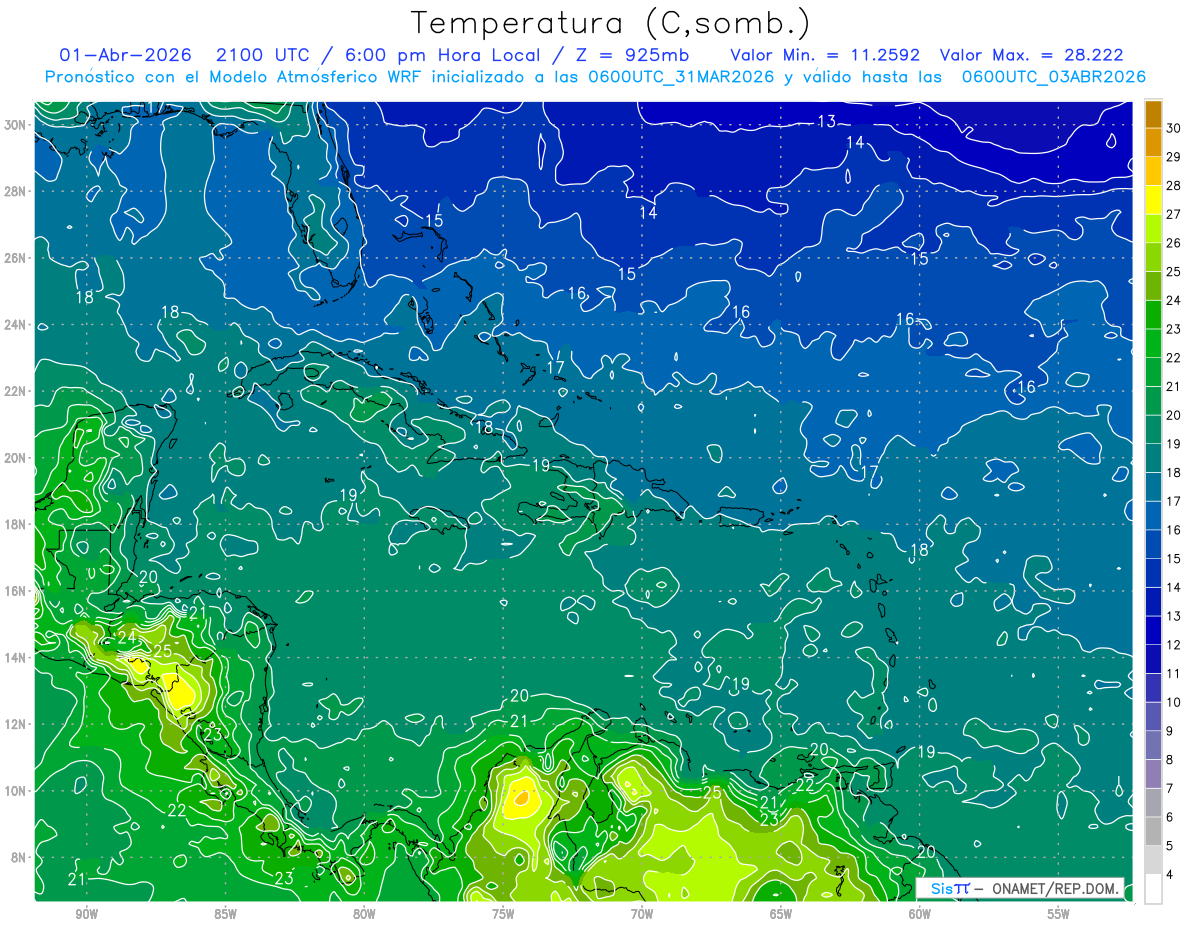Click the 75W longitude axis label

coord(503,913)
